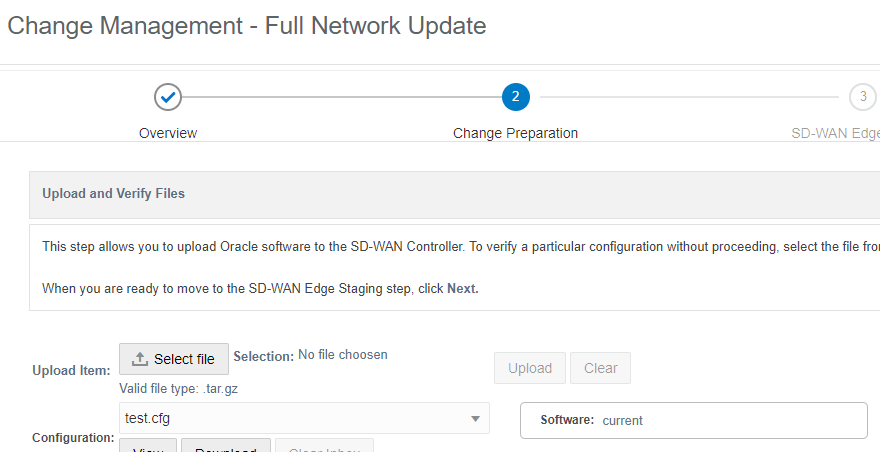Click the step 2 circle in wizard

(x=515, y=97)
